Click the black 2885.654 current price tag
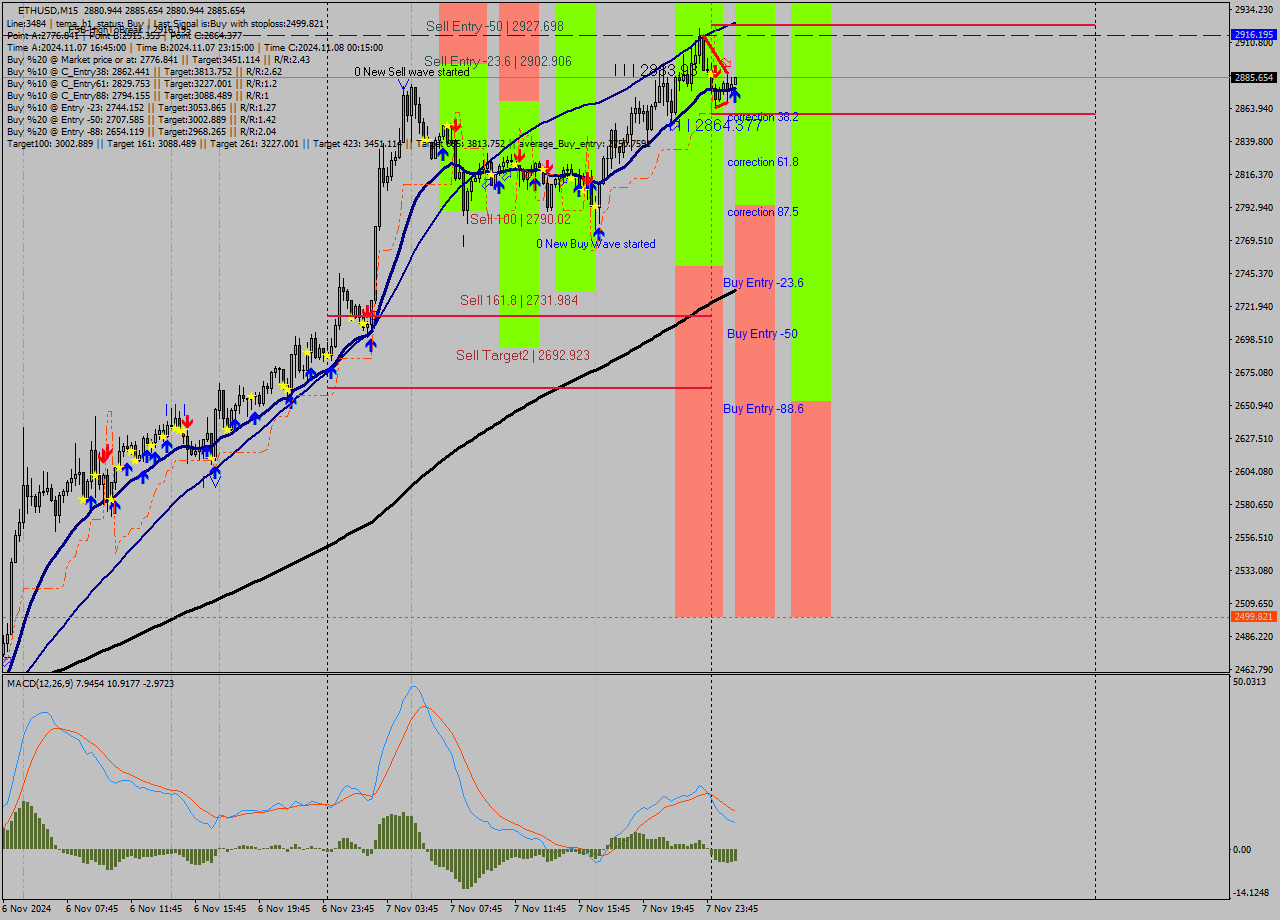Viewport: 1280px width, 920px height. [x=1254, y=77]
